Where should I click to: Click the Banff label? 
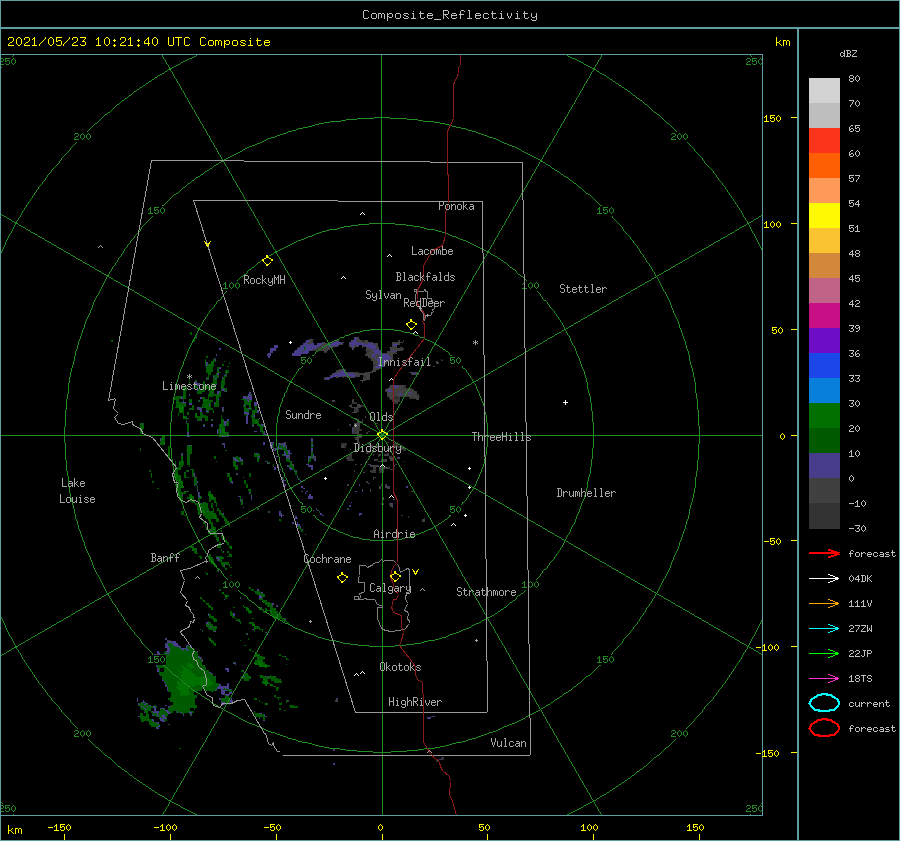165,557
